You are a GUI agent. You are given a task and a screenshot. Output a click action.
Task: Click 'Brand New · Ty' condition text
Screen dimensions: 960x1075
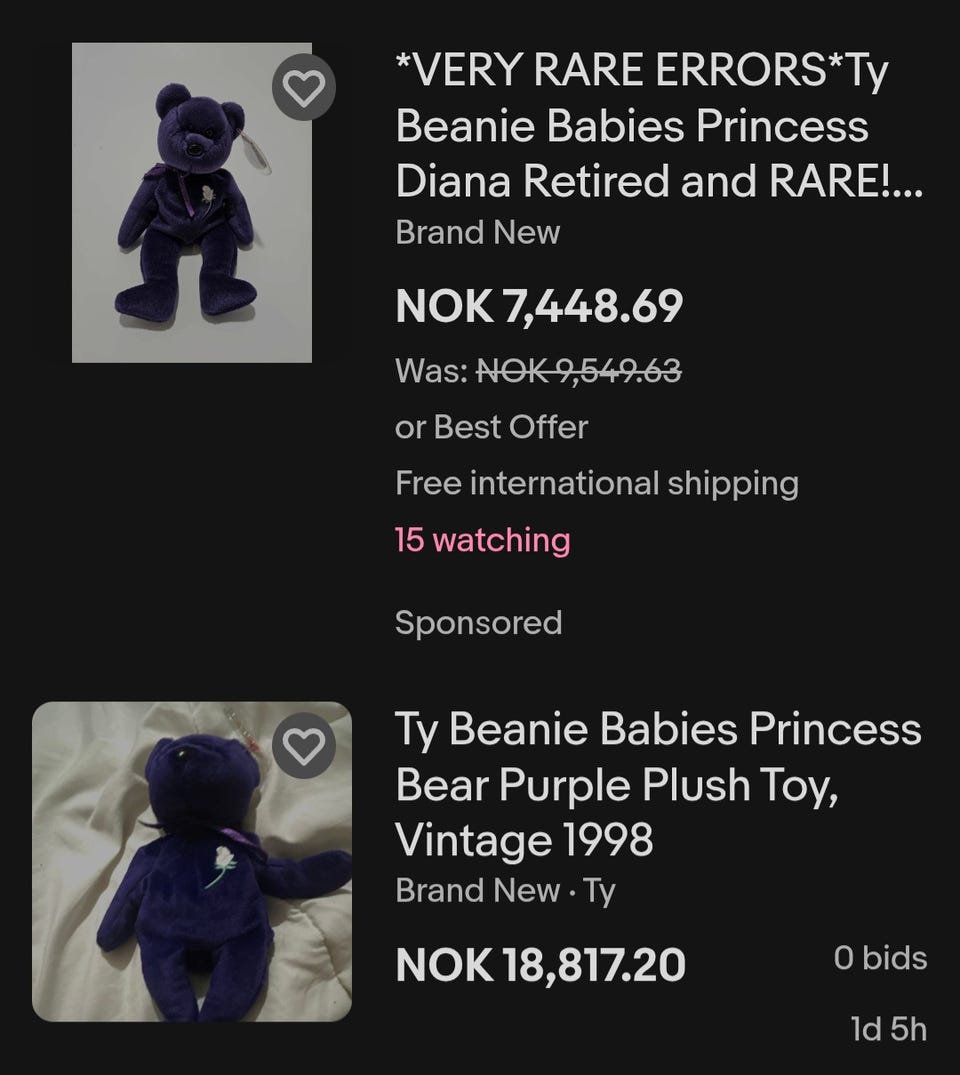click(x=505, y=891)
